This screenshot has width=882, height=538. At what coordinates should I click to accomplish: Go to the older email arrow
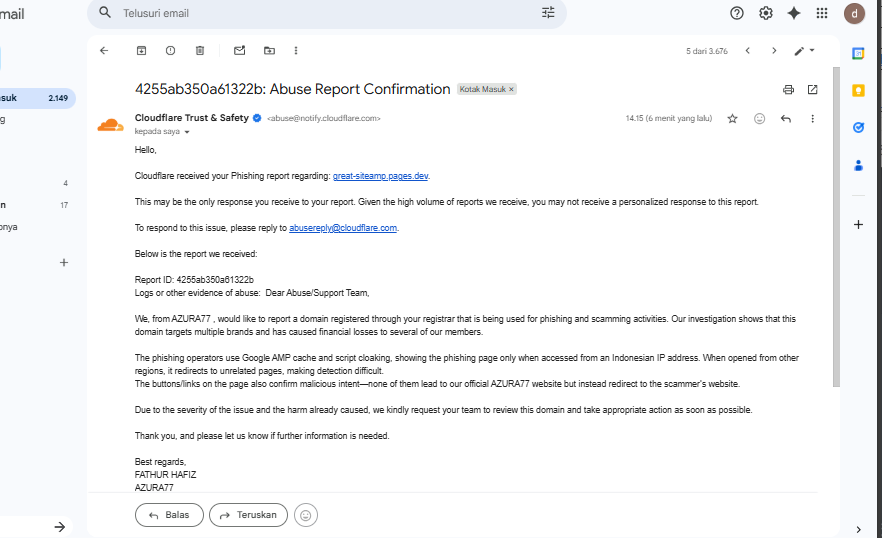coord(774,51)
